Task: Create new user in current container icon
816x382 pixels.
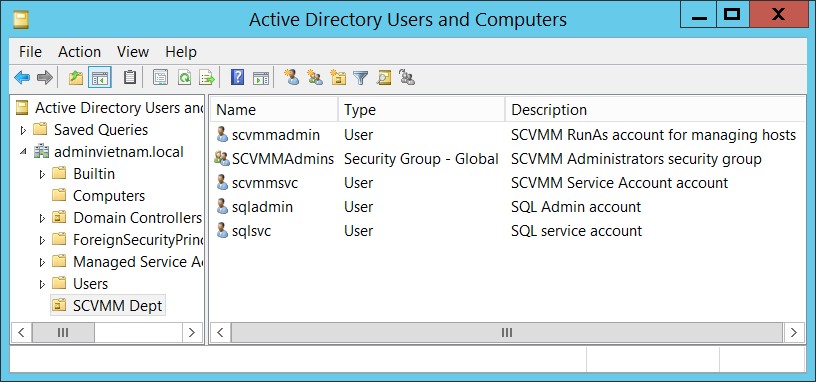Action: click(x=291, y=78)
